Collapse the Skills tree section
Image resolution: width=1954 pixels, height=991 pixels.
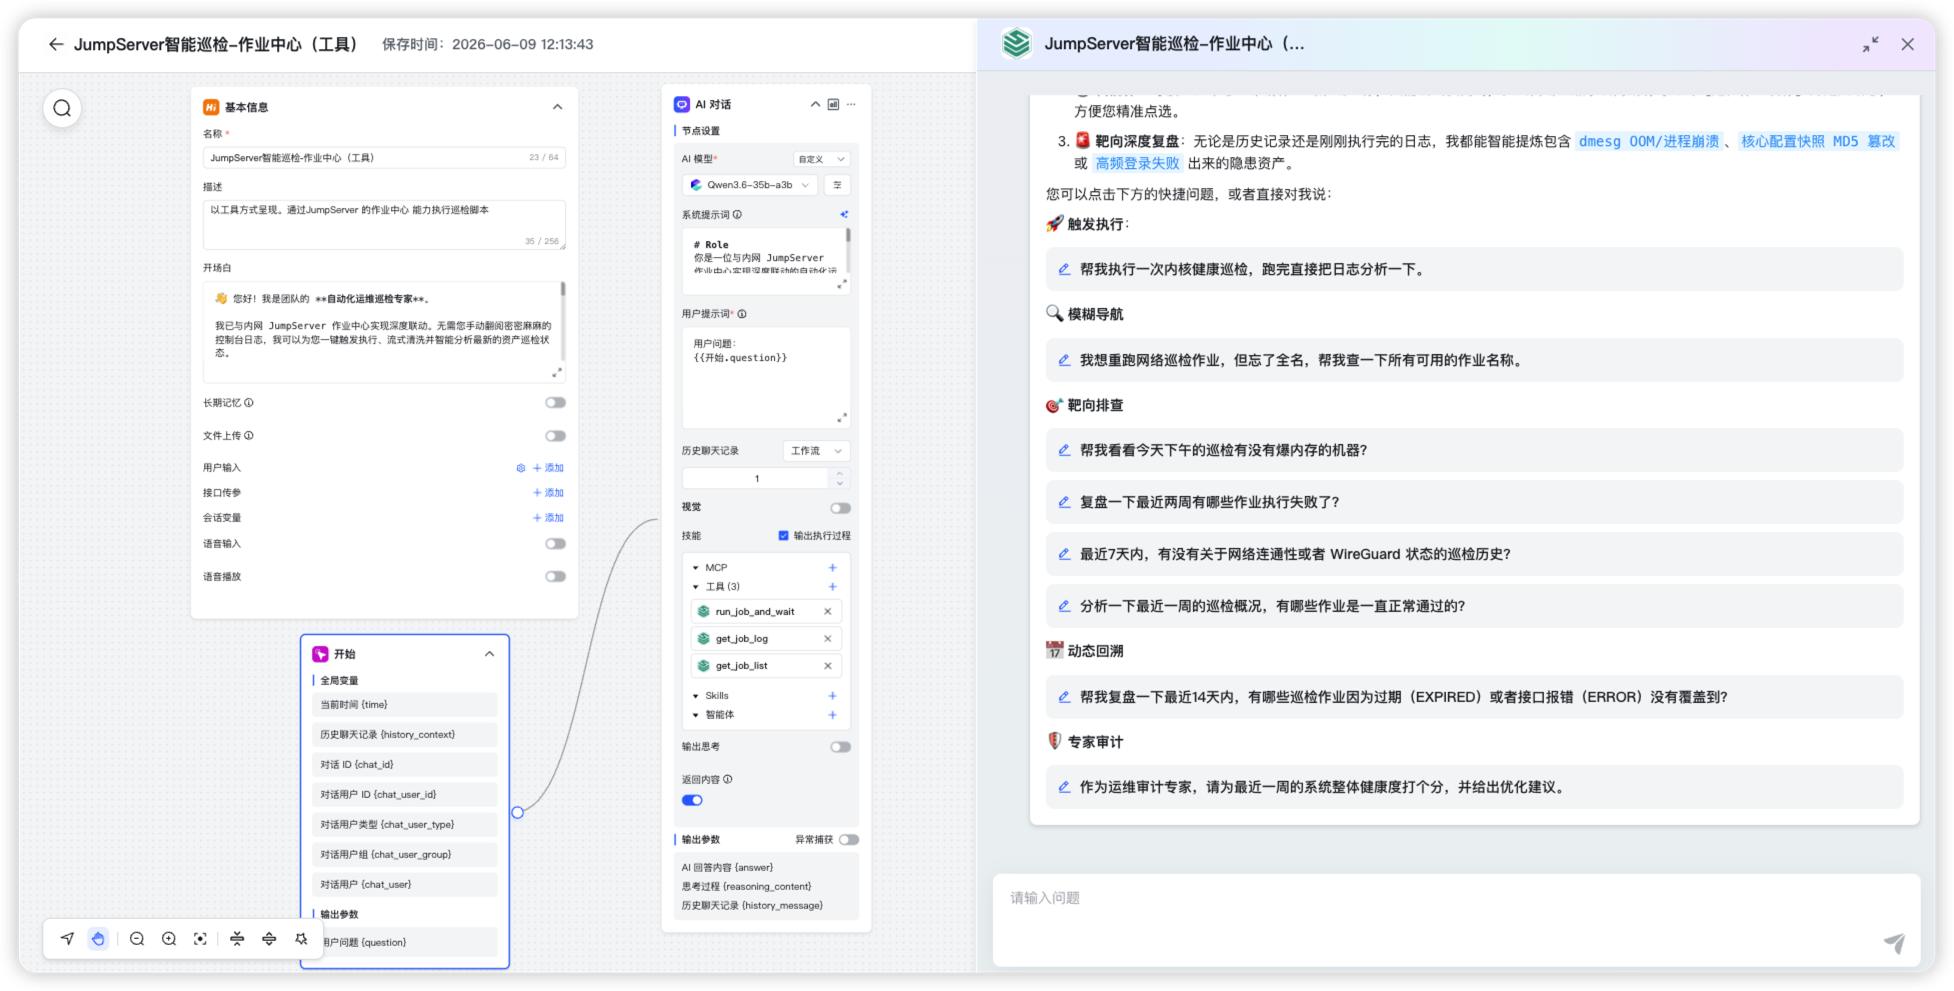click(x=696, y=695)
